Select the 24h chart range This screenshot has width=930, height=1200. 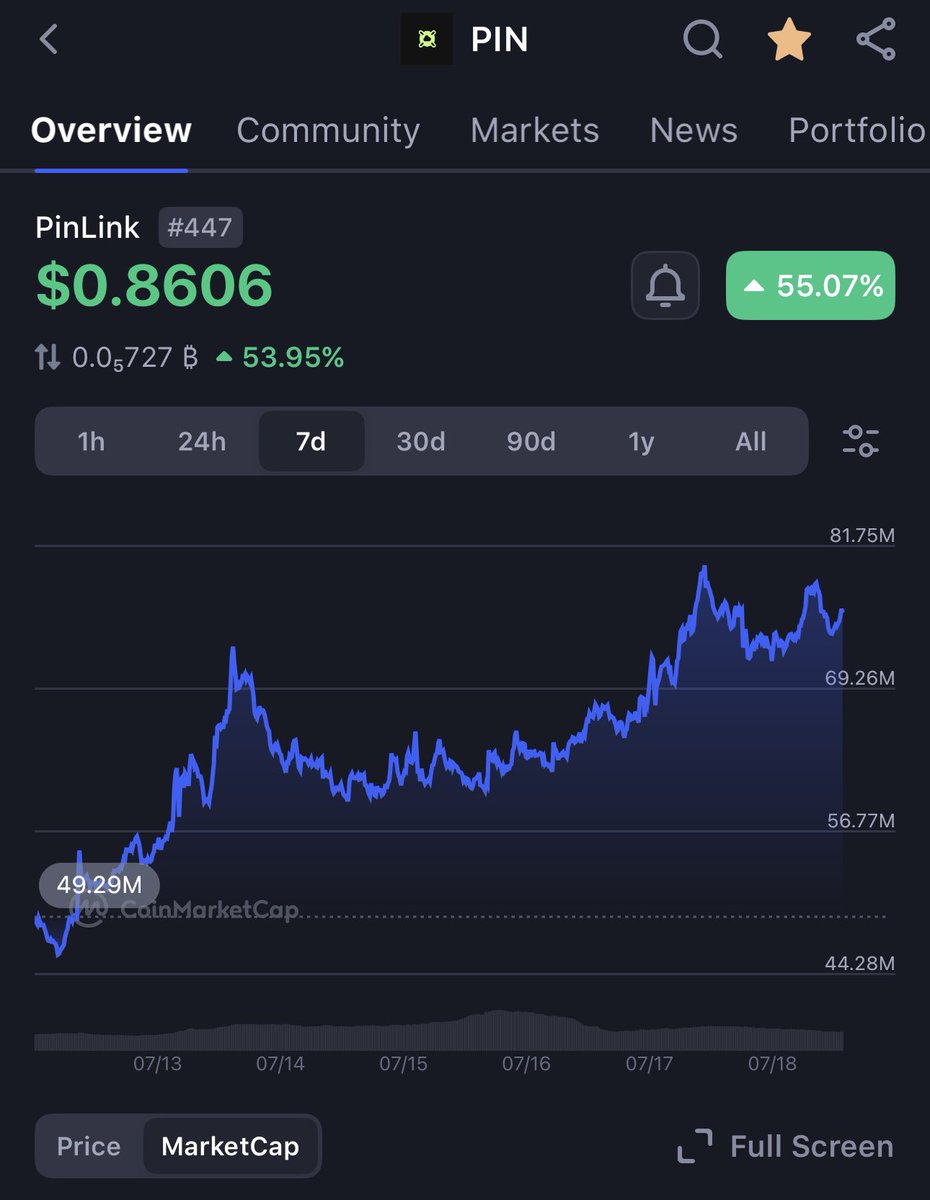tap(202, 441)
